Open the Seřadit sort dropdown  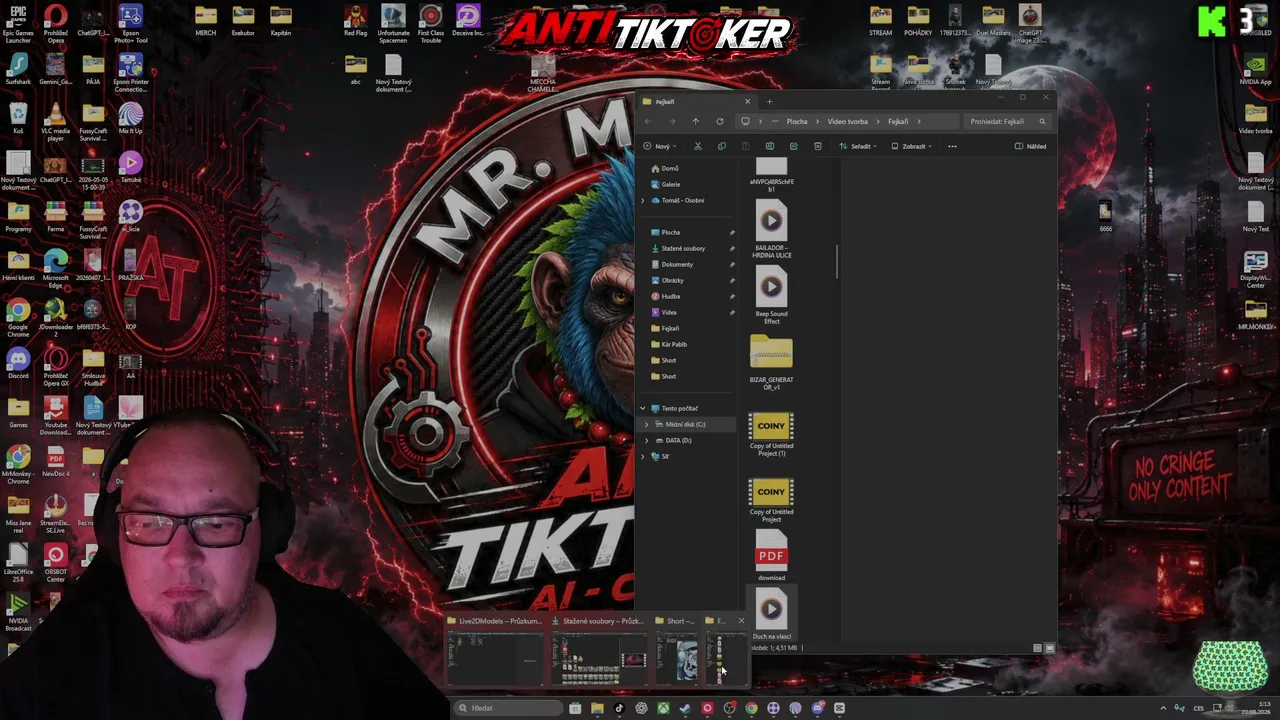858,146
